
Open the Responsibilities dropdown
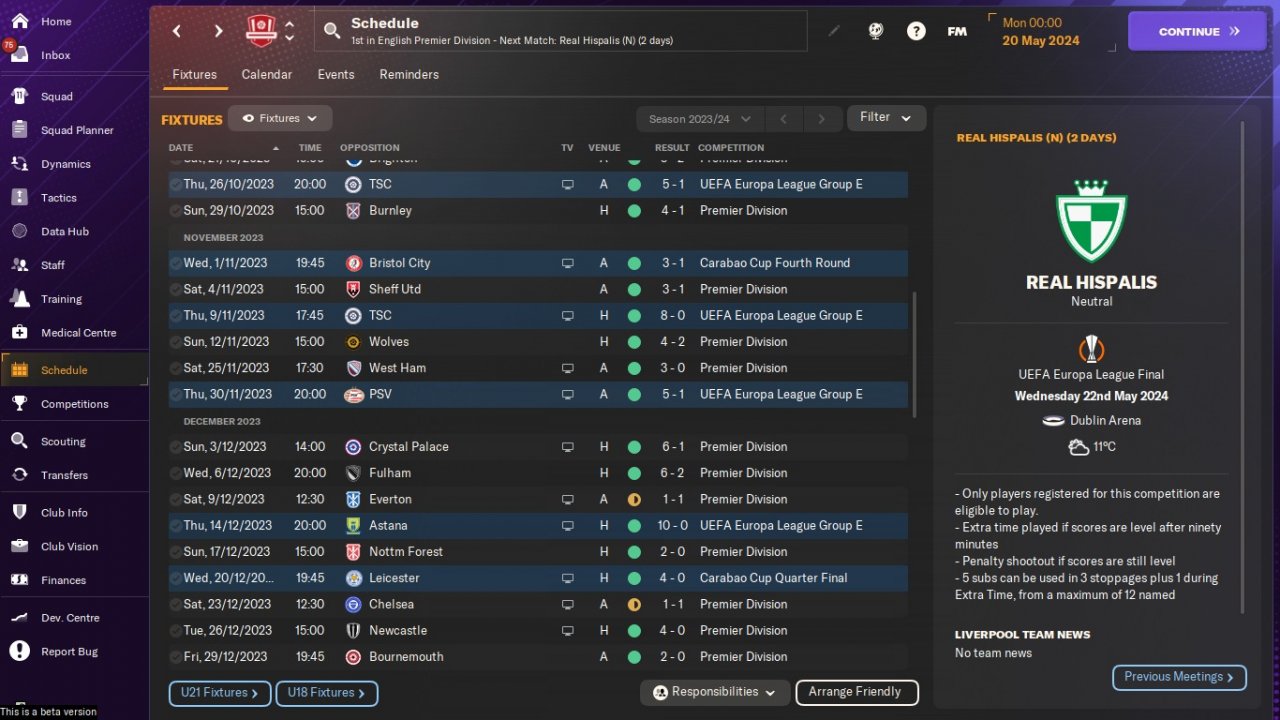tap(714, 692)
